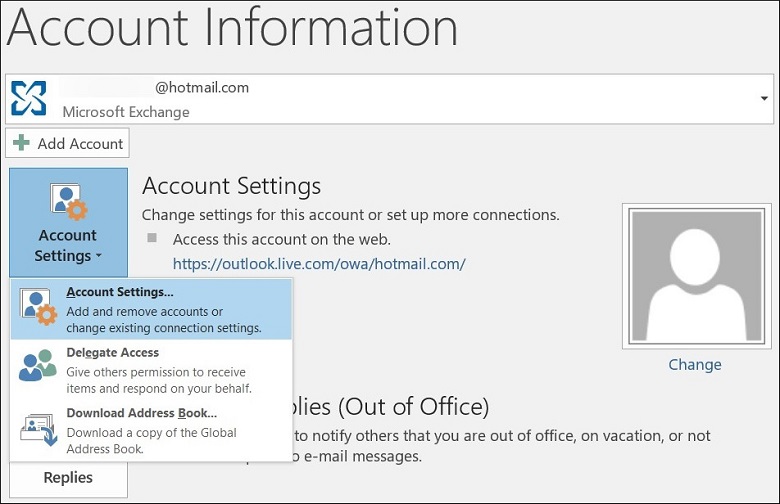Click the Add Account button
This screenshot has height=504, width=780.
(x=67, y=143)
